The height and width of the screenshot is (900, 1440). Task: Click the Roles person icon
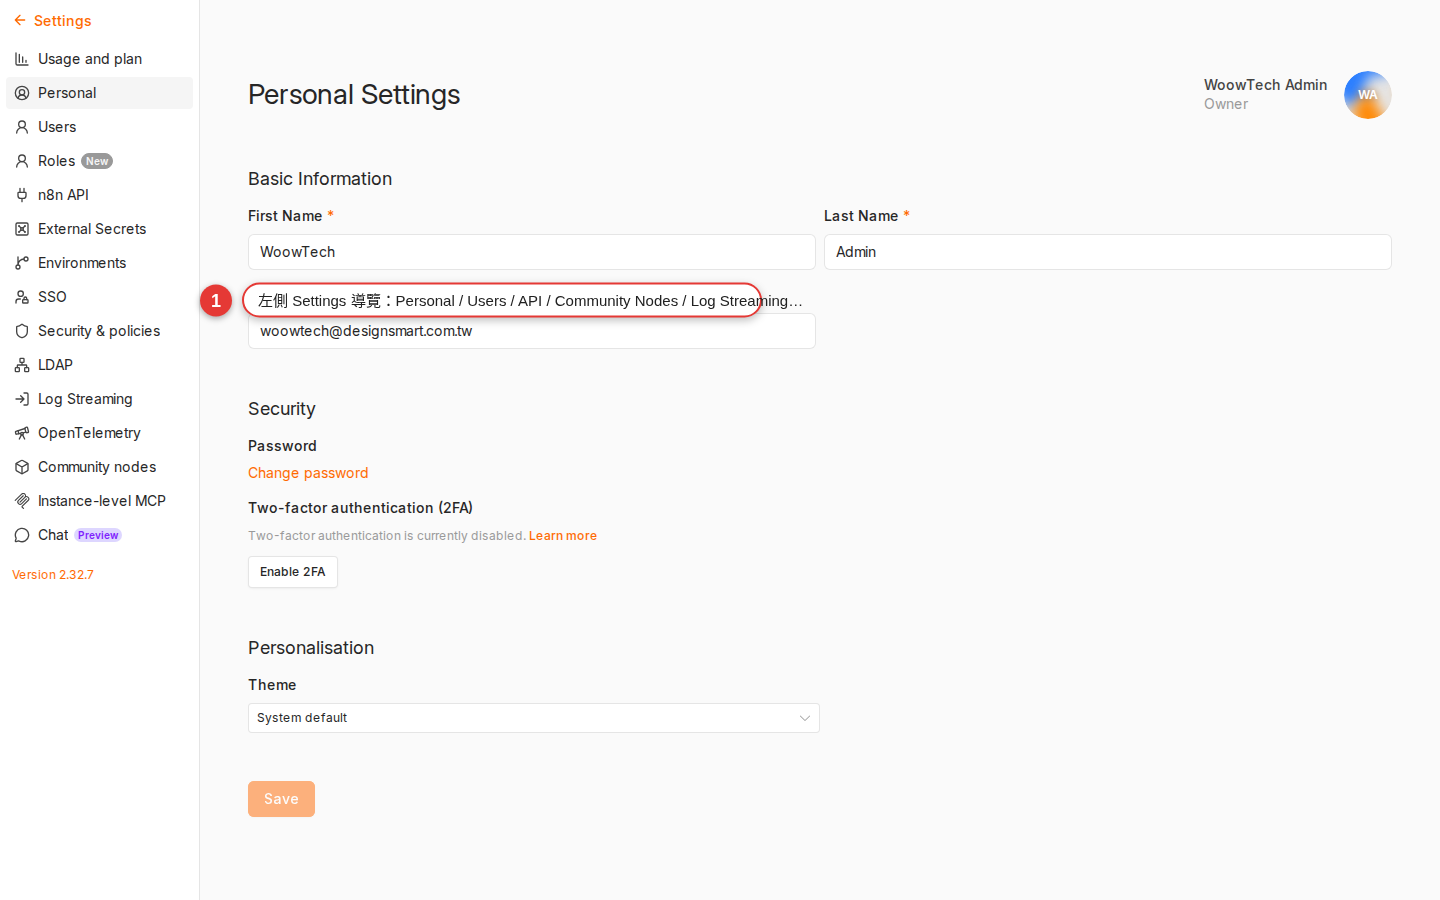[22, 161]
